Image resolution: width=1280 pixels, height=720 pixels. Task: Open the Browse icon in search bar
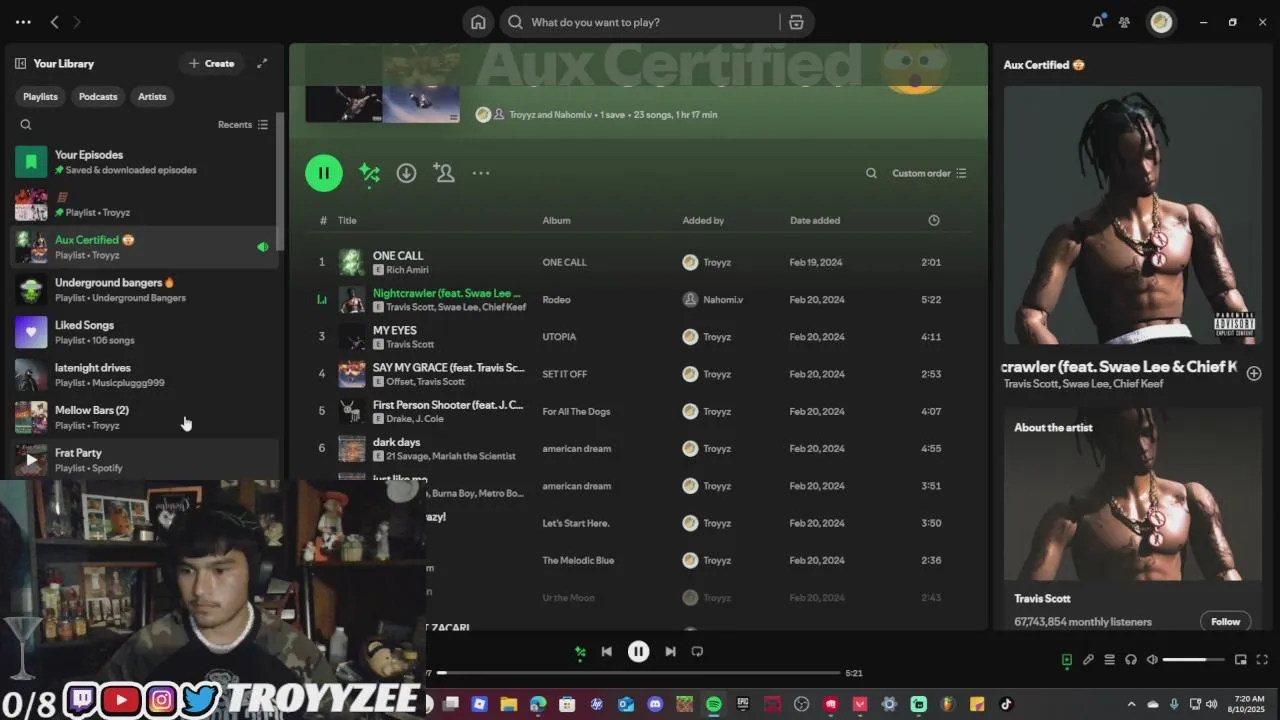tap(796, 22)
